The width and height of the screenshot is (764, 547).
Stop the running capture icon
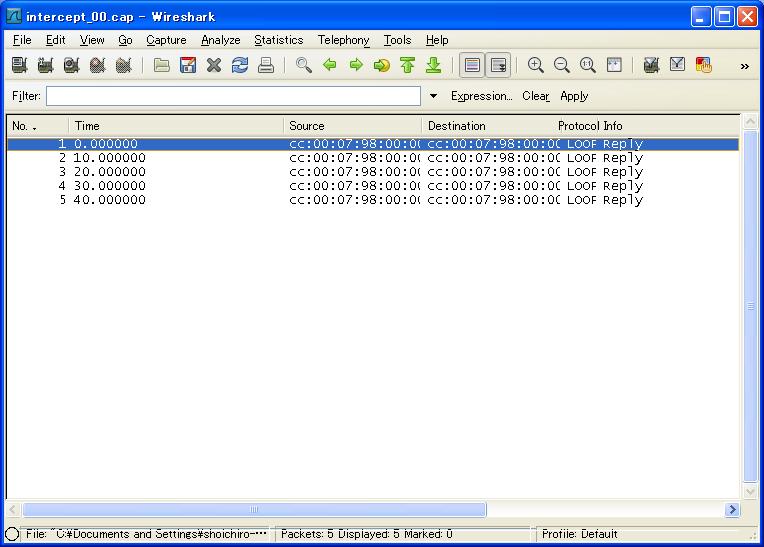point(97,65)
